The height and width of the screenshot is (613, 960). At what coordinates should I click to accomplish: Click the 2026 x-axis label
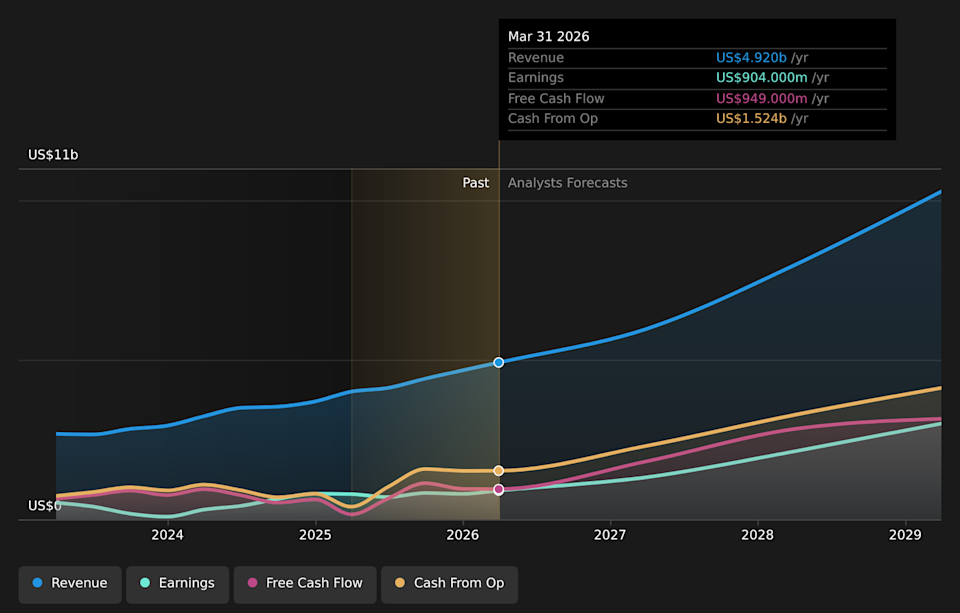tap(462, 535)
